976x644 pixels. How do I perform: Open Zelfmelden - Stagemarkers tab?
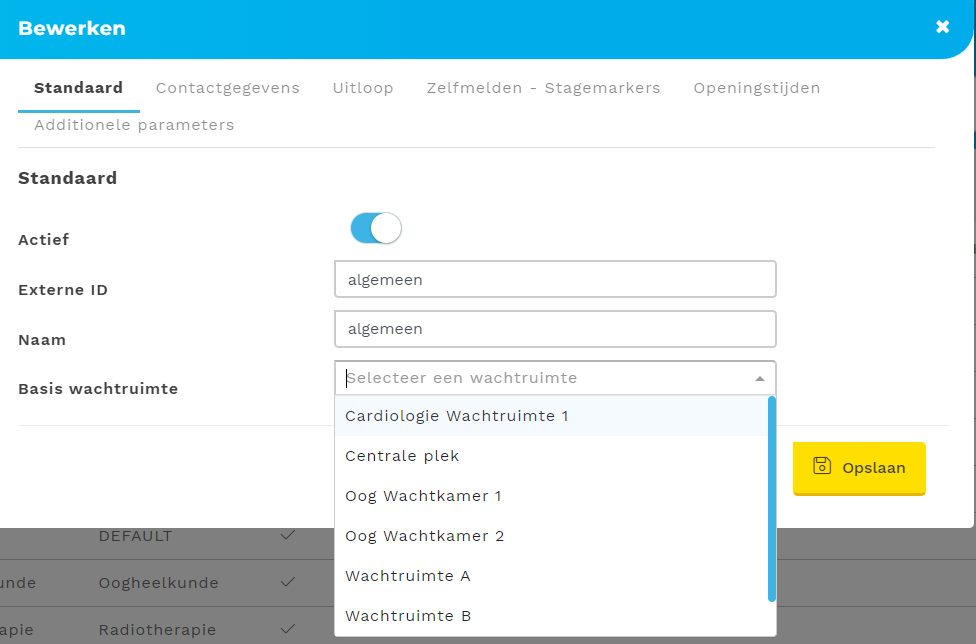(x=543, y=88)
